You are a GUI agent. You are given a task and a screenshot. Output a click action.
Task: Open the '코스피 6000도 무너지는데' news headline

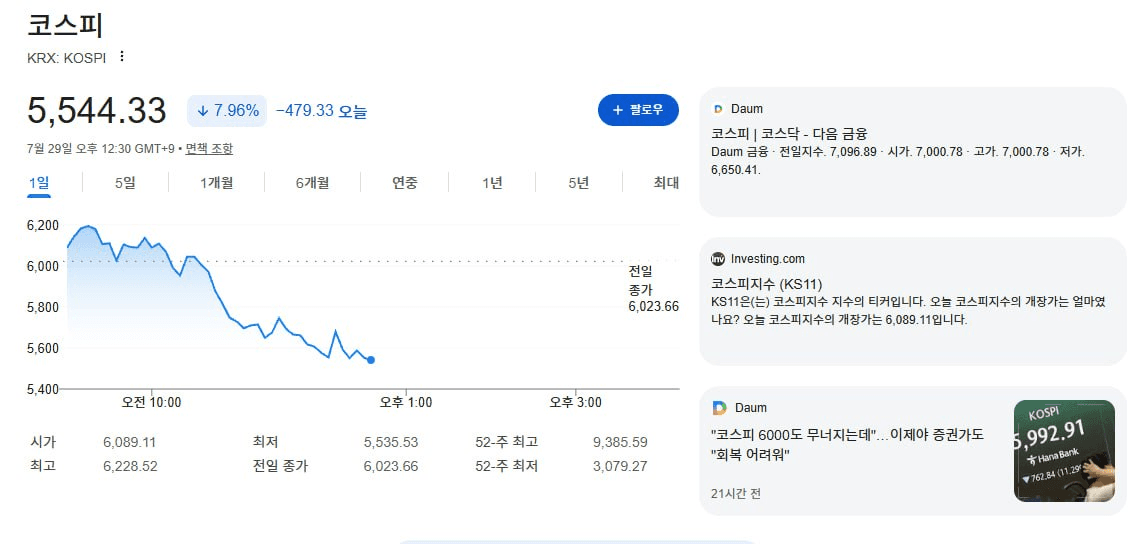coord(847,444)
